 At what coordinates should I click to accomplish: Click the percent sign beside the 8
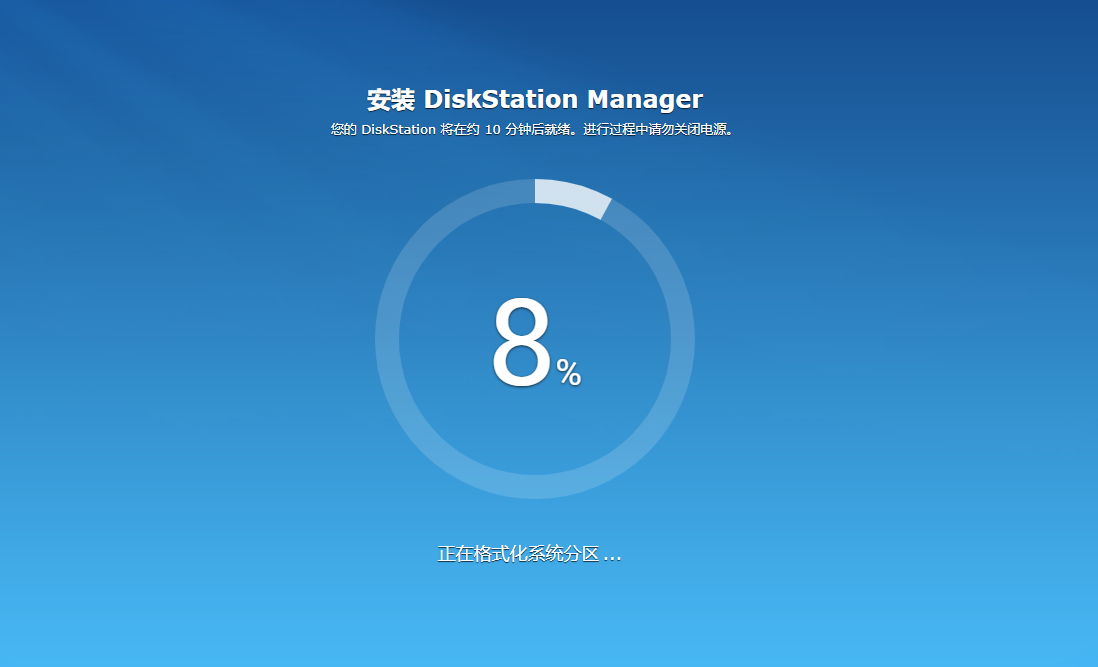[x=569, y=374]
